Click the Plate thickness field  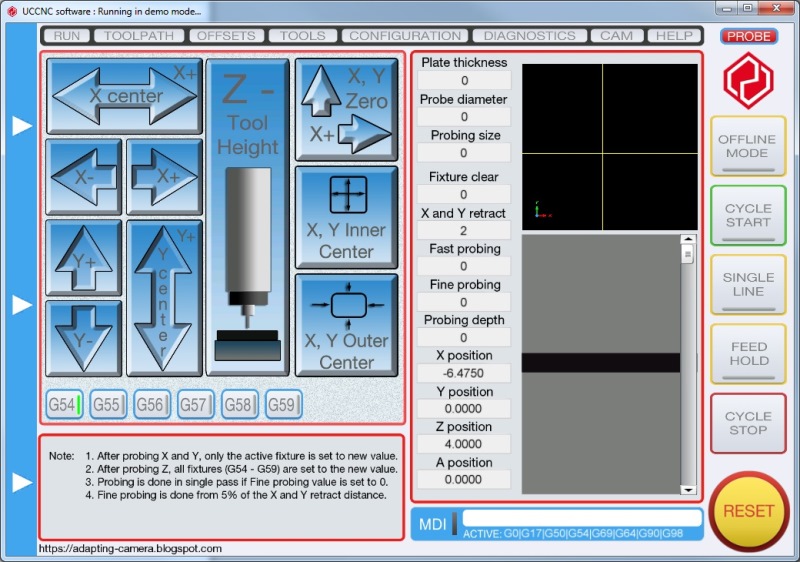point(464,81)
